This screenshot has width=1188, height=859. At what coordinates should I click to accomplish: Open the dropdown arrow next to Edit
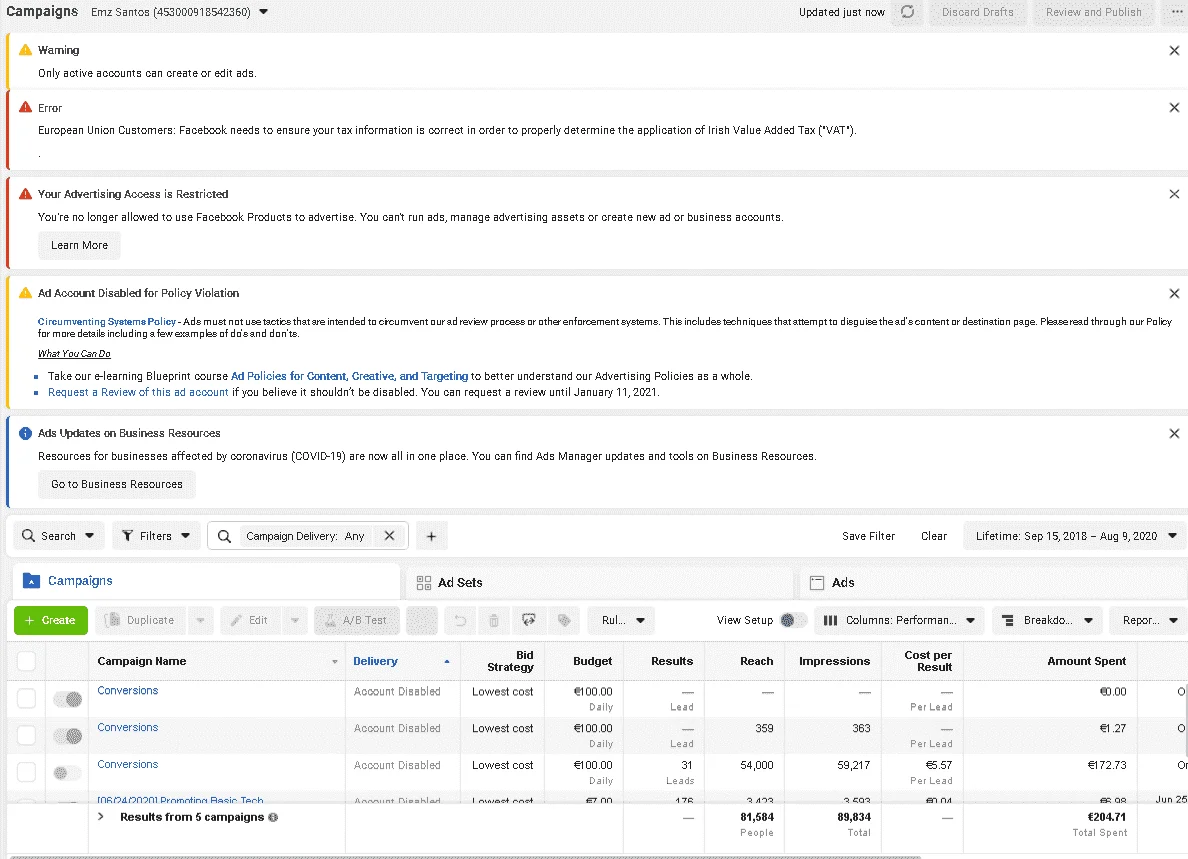[295, 620]
